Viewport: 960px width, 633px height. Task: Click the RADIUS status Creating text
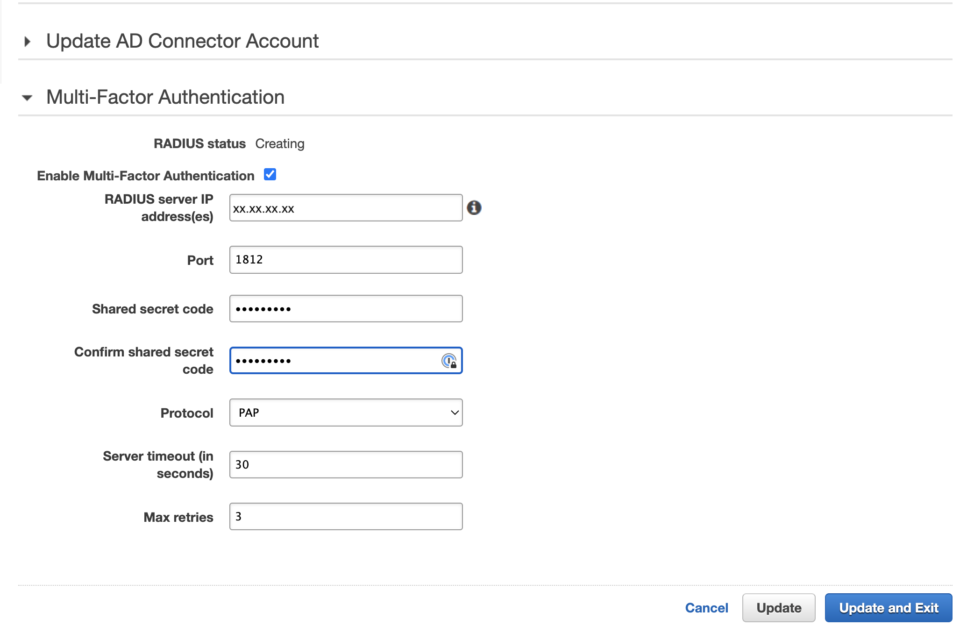pyautogui.click(x=279, y=143)
